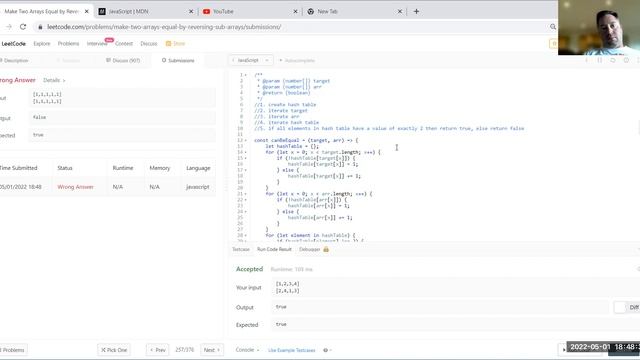640x360 pixels.
Task: Go to next problem with Next
Action: point(212,350)
